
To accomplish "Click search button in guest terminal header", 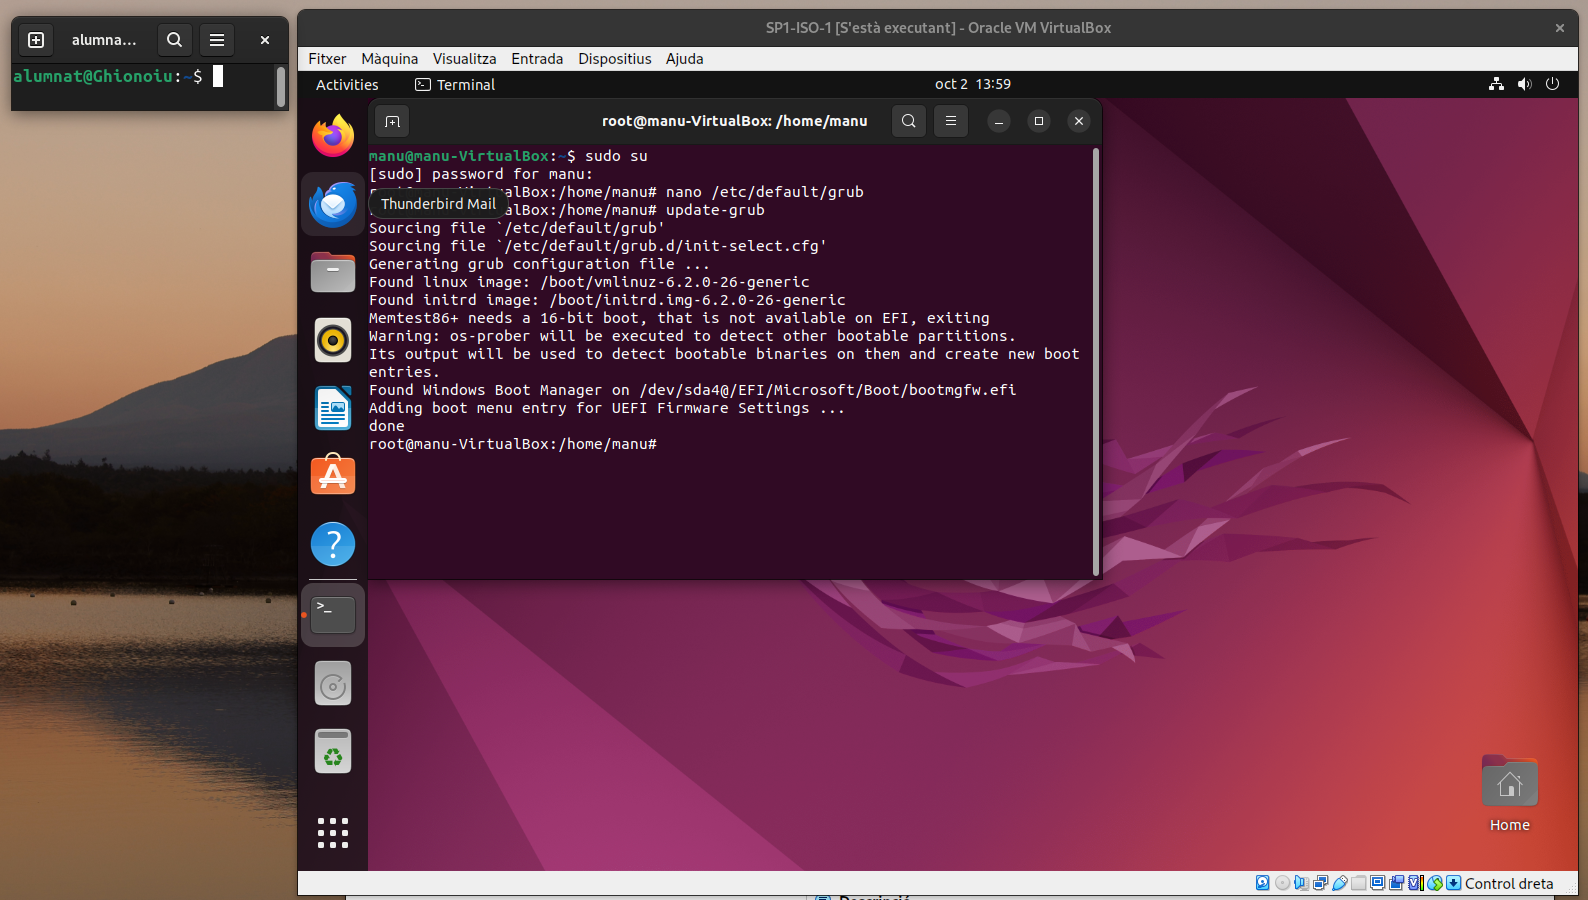I will point(908,121).
